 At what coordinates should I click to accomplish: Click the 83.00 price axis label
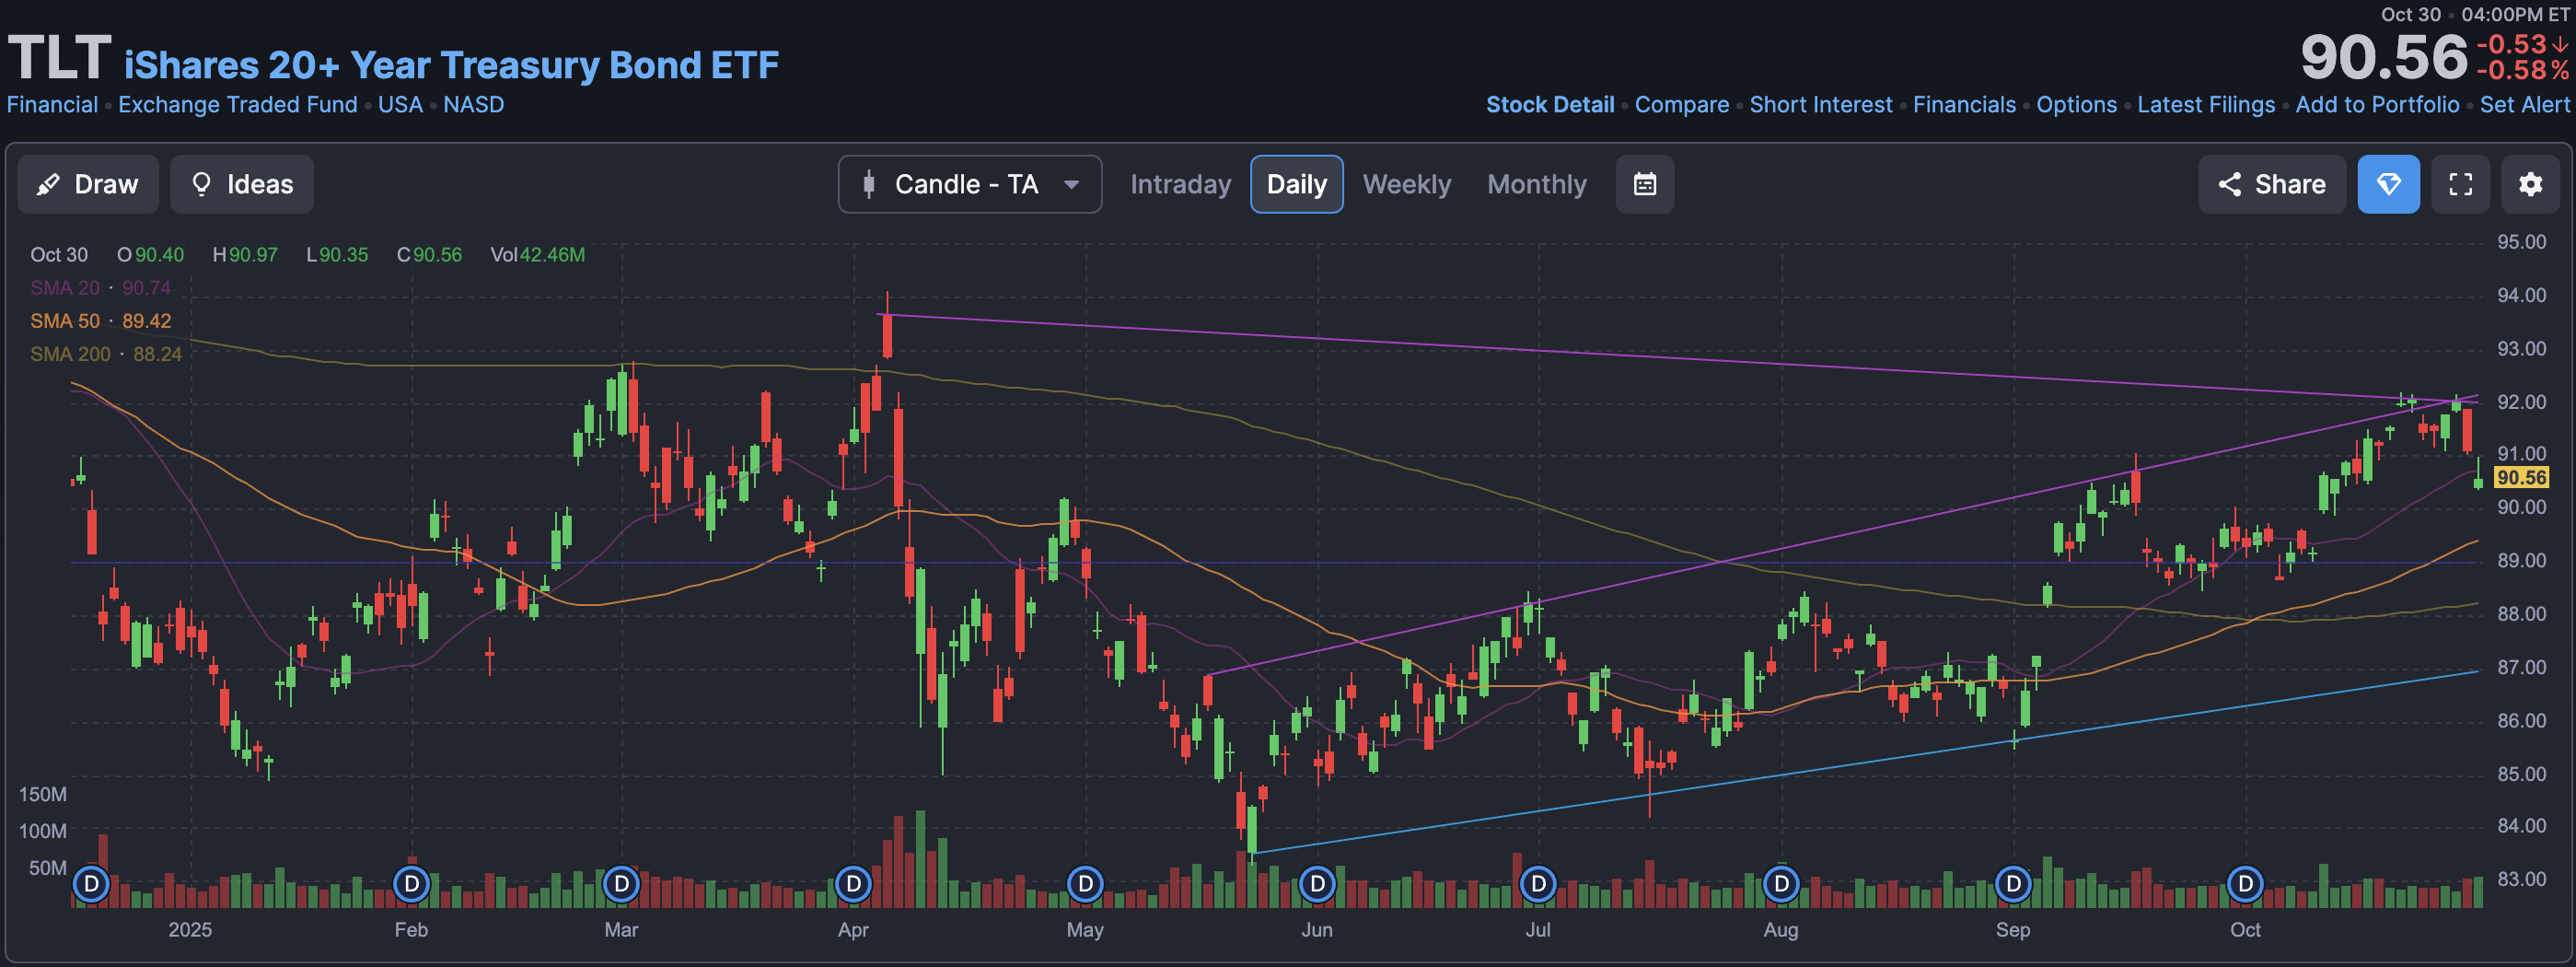[x=2521, y=879]
